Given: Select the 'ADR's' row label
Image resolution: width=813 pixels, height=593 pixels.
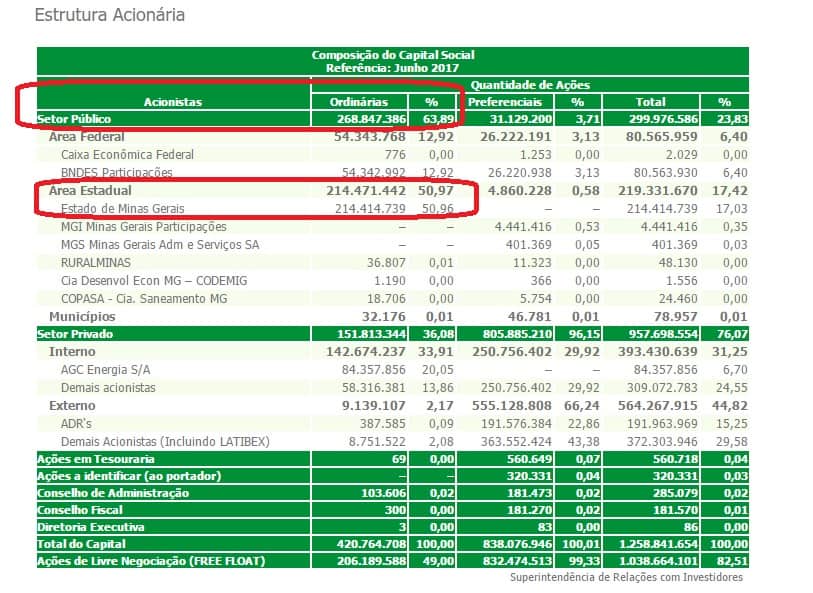Looking at the screenshot, I should [76, 424].
